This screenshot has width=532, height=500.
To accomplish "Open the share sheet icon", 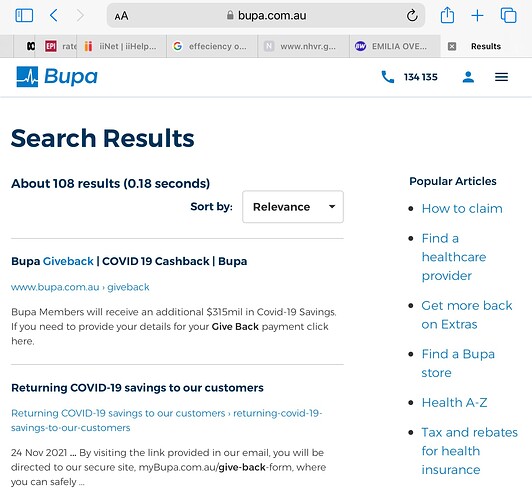I will [x=447, y=15].
